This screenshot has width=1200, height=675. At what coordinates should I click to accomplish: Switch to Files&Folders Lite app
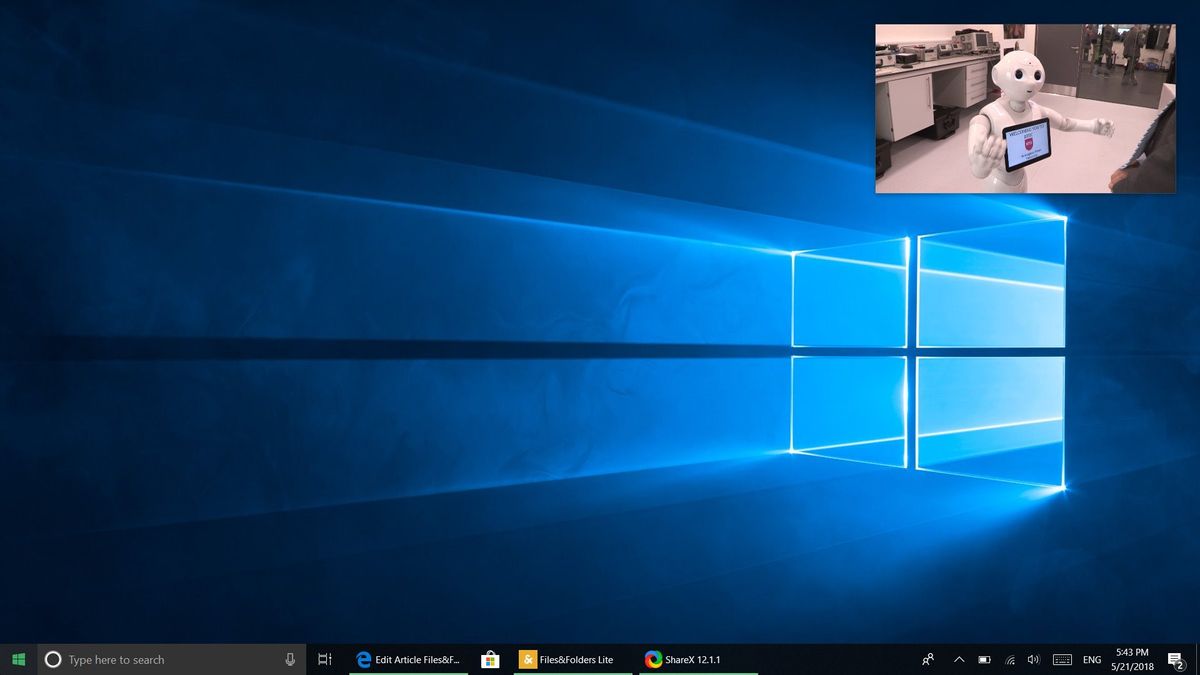(x=571, y=659)
